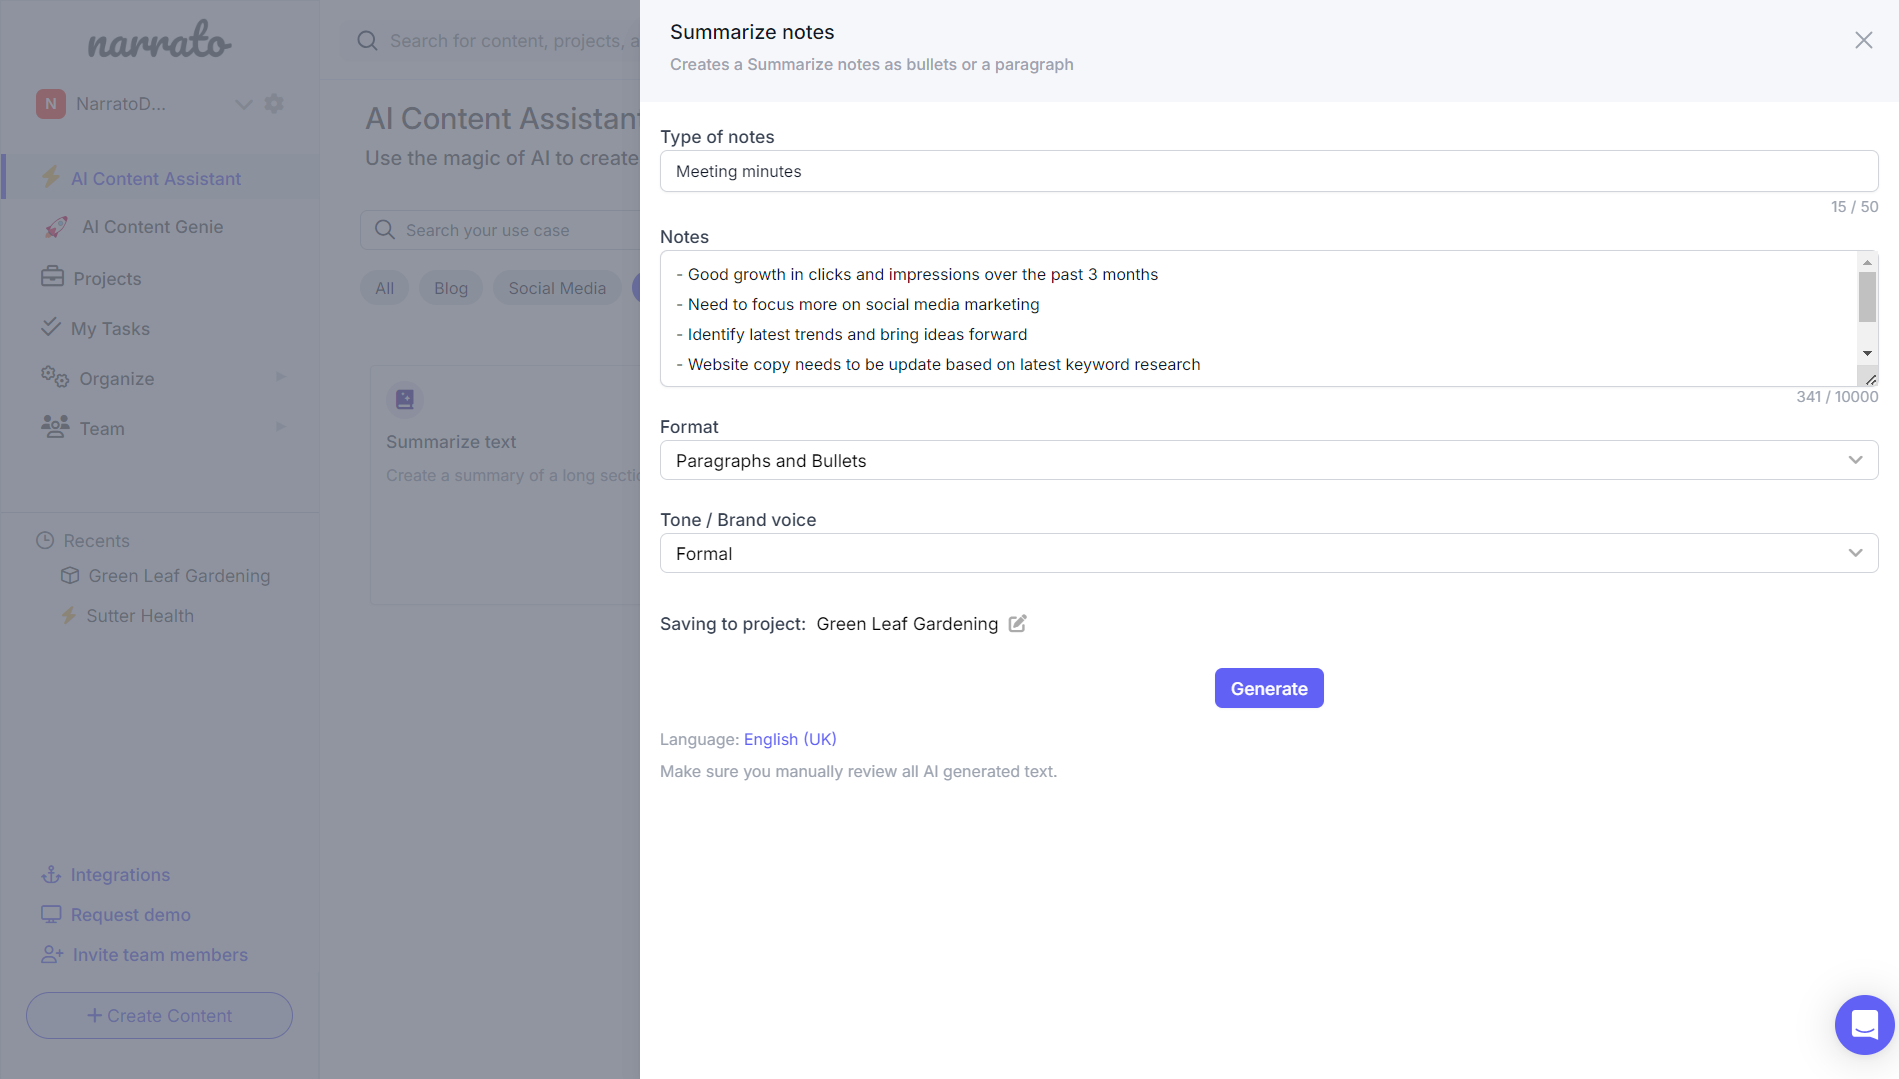Click the Projects briefcase icon

pyautogui.click(x=52, y=276)
